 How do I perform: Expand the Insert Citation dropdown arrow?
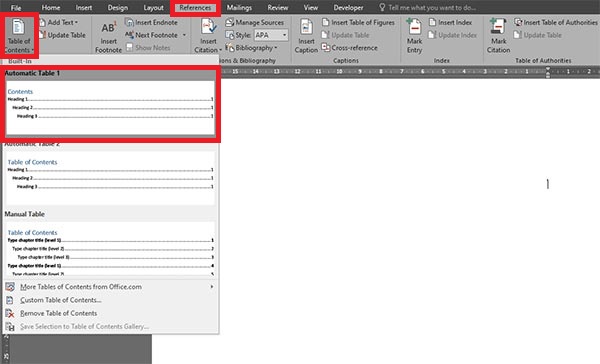(220, 50)
